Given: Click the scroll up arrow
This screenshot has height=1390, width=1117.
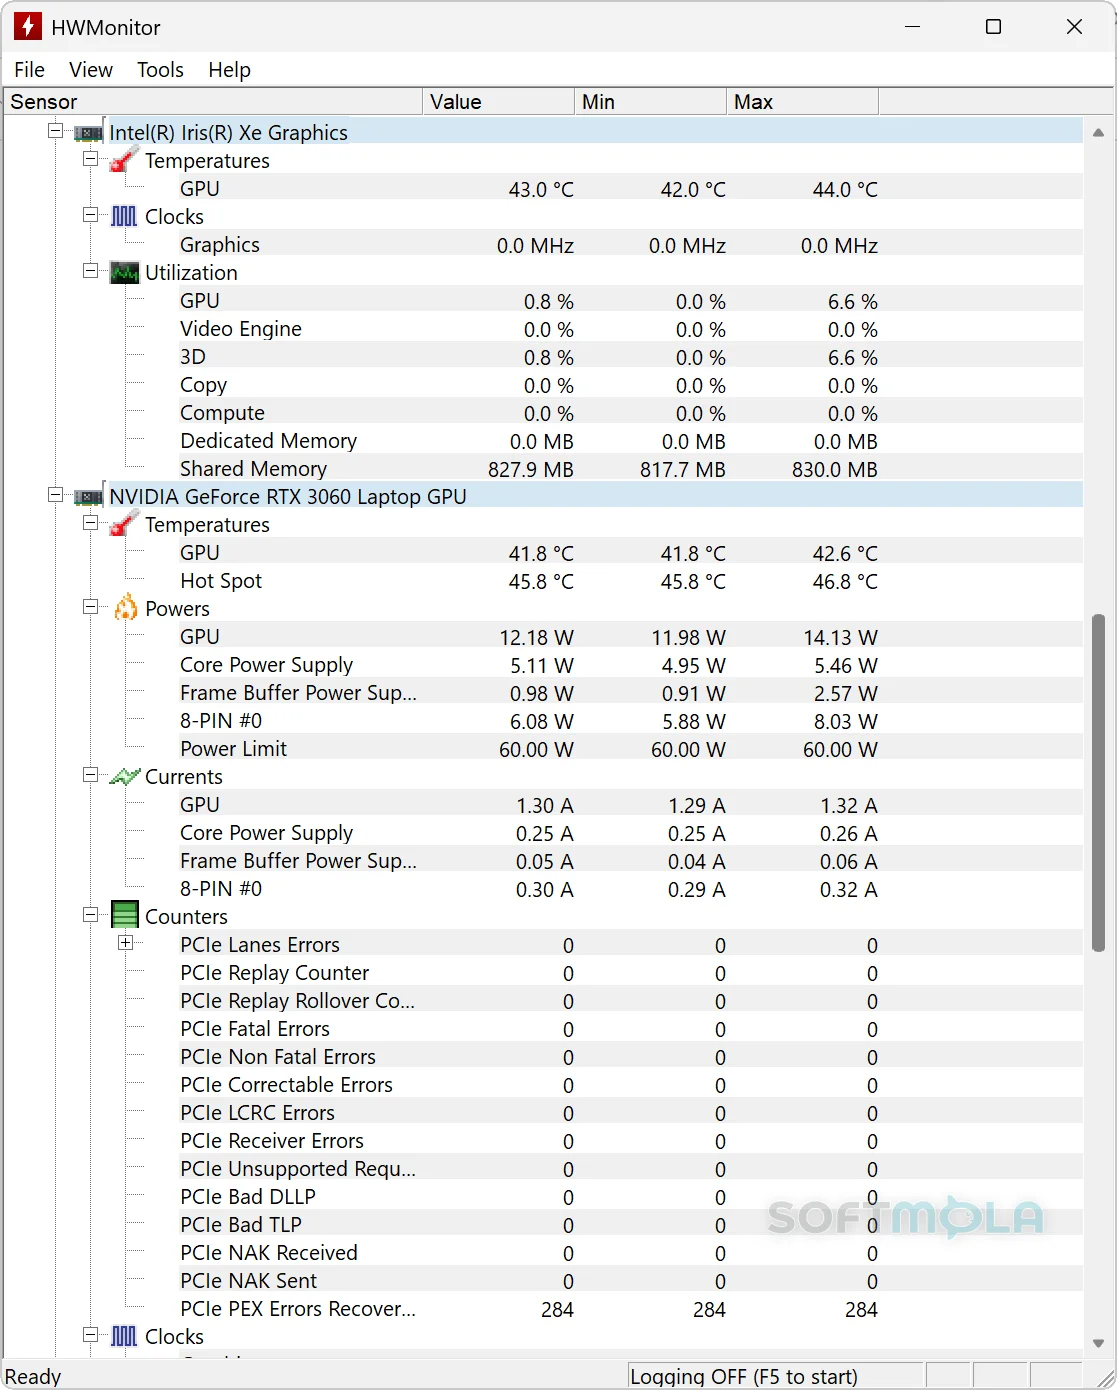Looking at the screenshot, I should tap(1098, 132).
